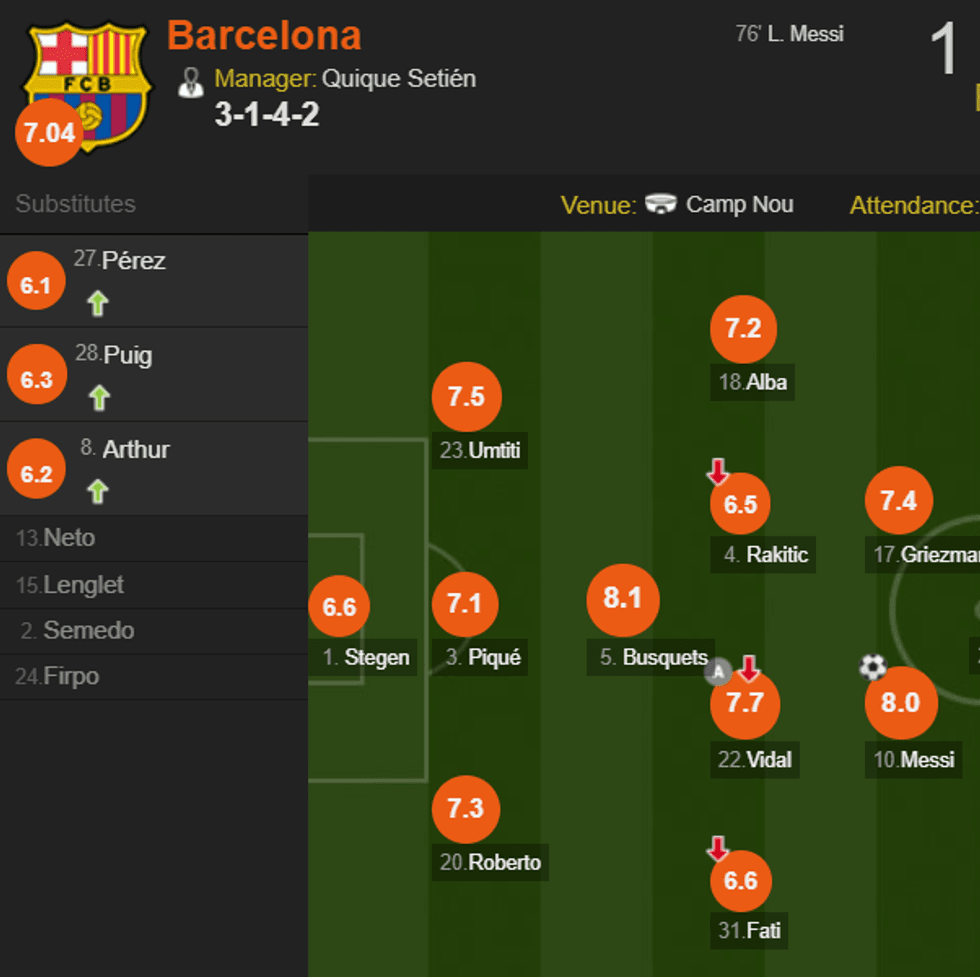Screen dimensions: 980x977
Task: Click Arthur's green substituted-on arrow
Action: click(x=97, y=491)
